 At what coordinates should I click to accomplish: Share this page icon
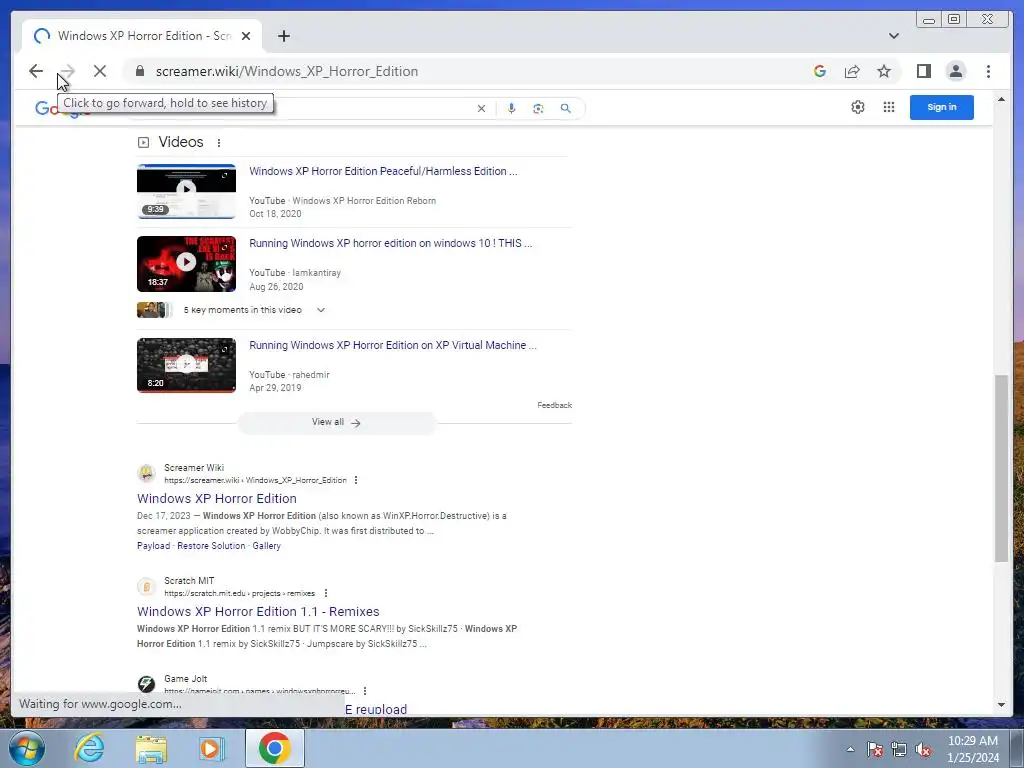(x=852, y=71)
